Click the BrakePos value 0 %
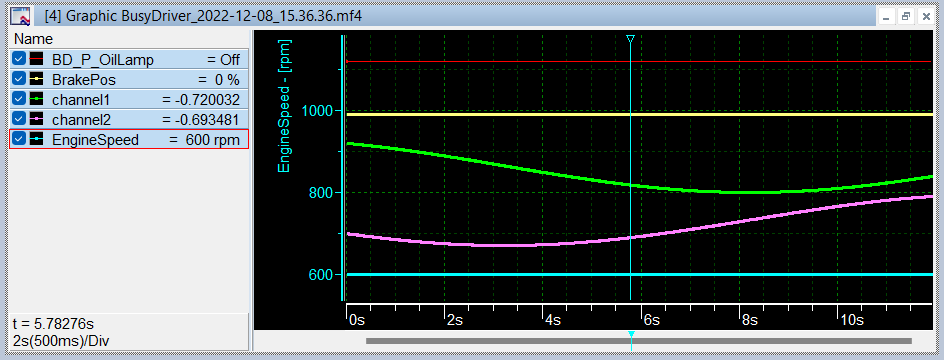Screen dimensions: 944x360 pyautogui.click(x=219, y=79)
